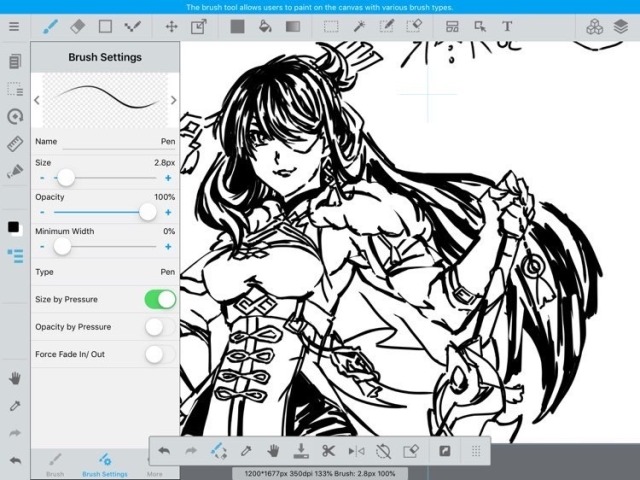Select the Gradient tool
This screenshot has height=480, width=640.
point(293,27)
